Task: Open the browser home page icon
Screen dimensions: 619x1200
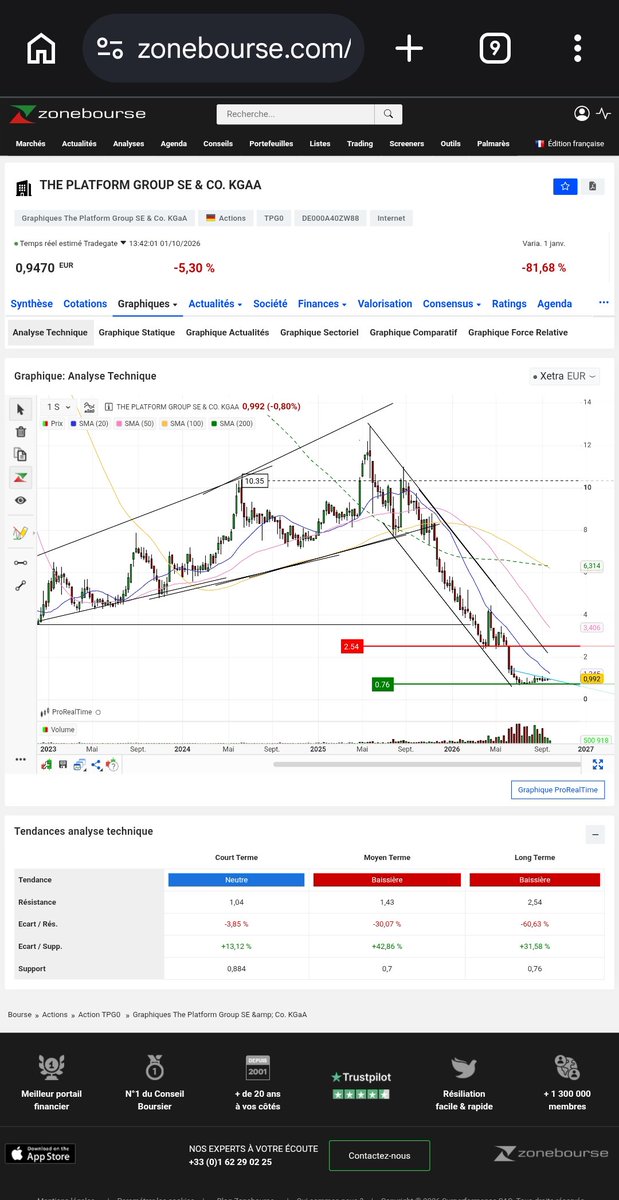Action: [x=41, y=48]
